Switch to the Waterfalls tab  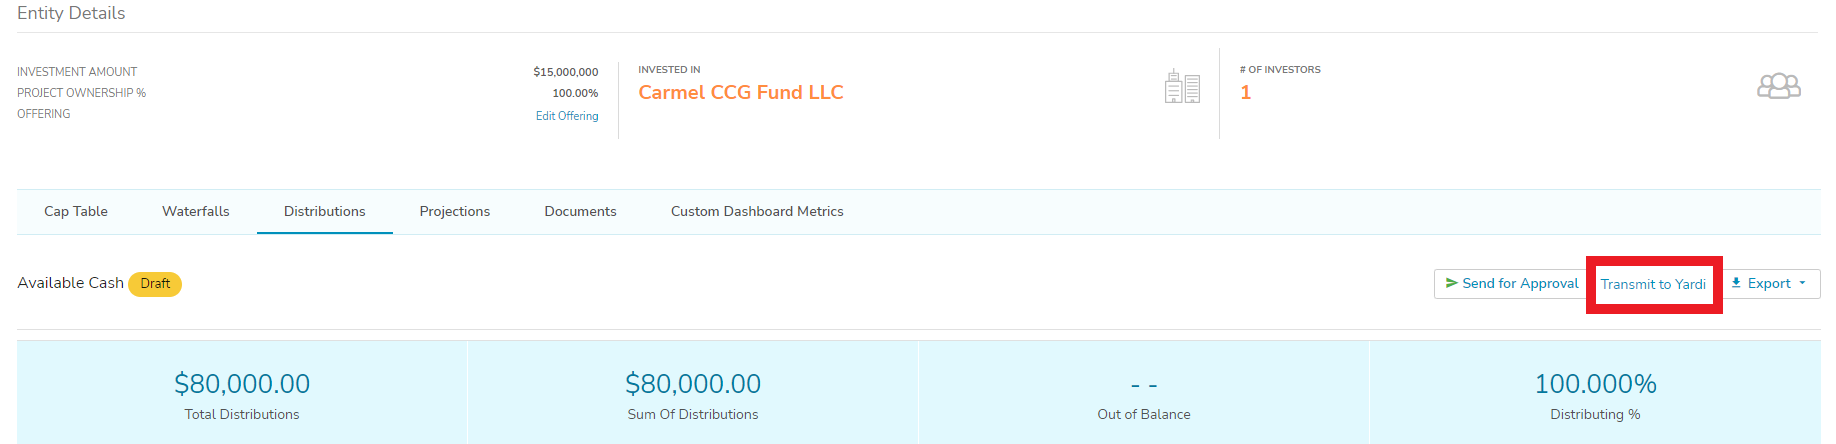pyautogui.click(x=196, y=212)
